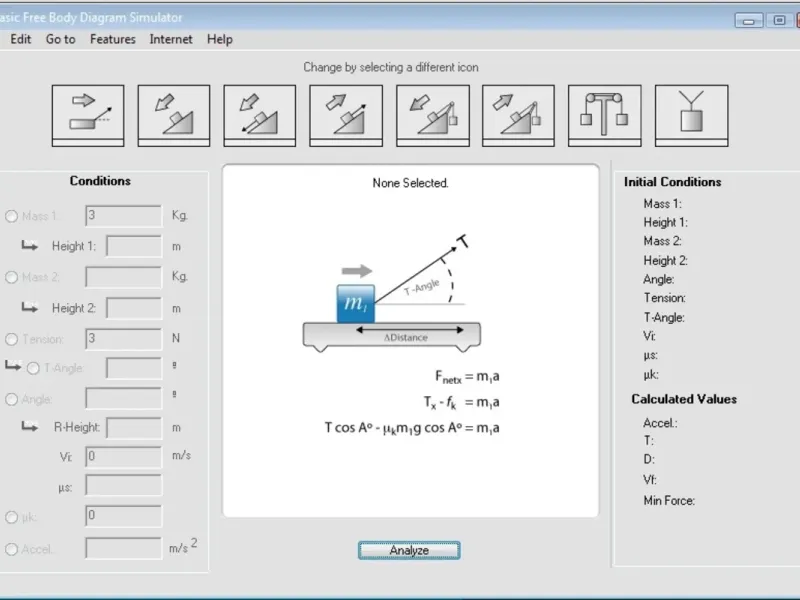
Task: Select the Mass 2 radio button
Action: click(11, 277)
